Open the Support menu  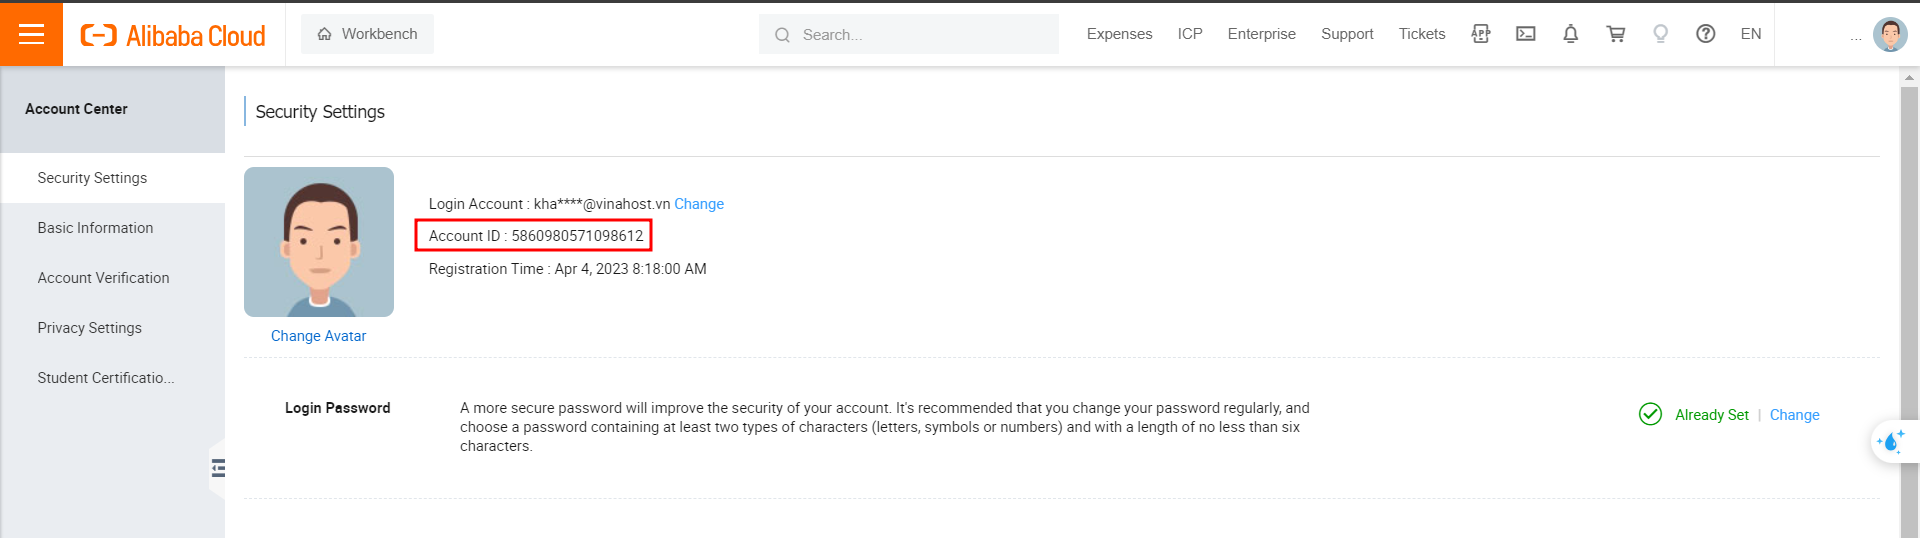(x=1346, y=34)
